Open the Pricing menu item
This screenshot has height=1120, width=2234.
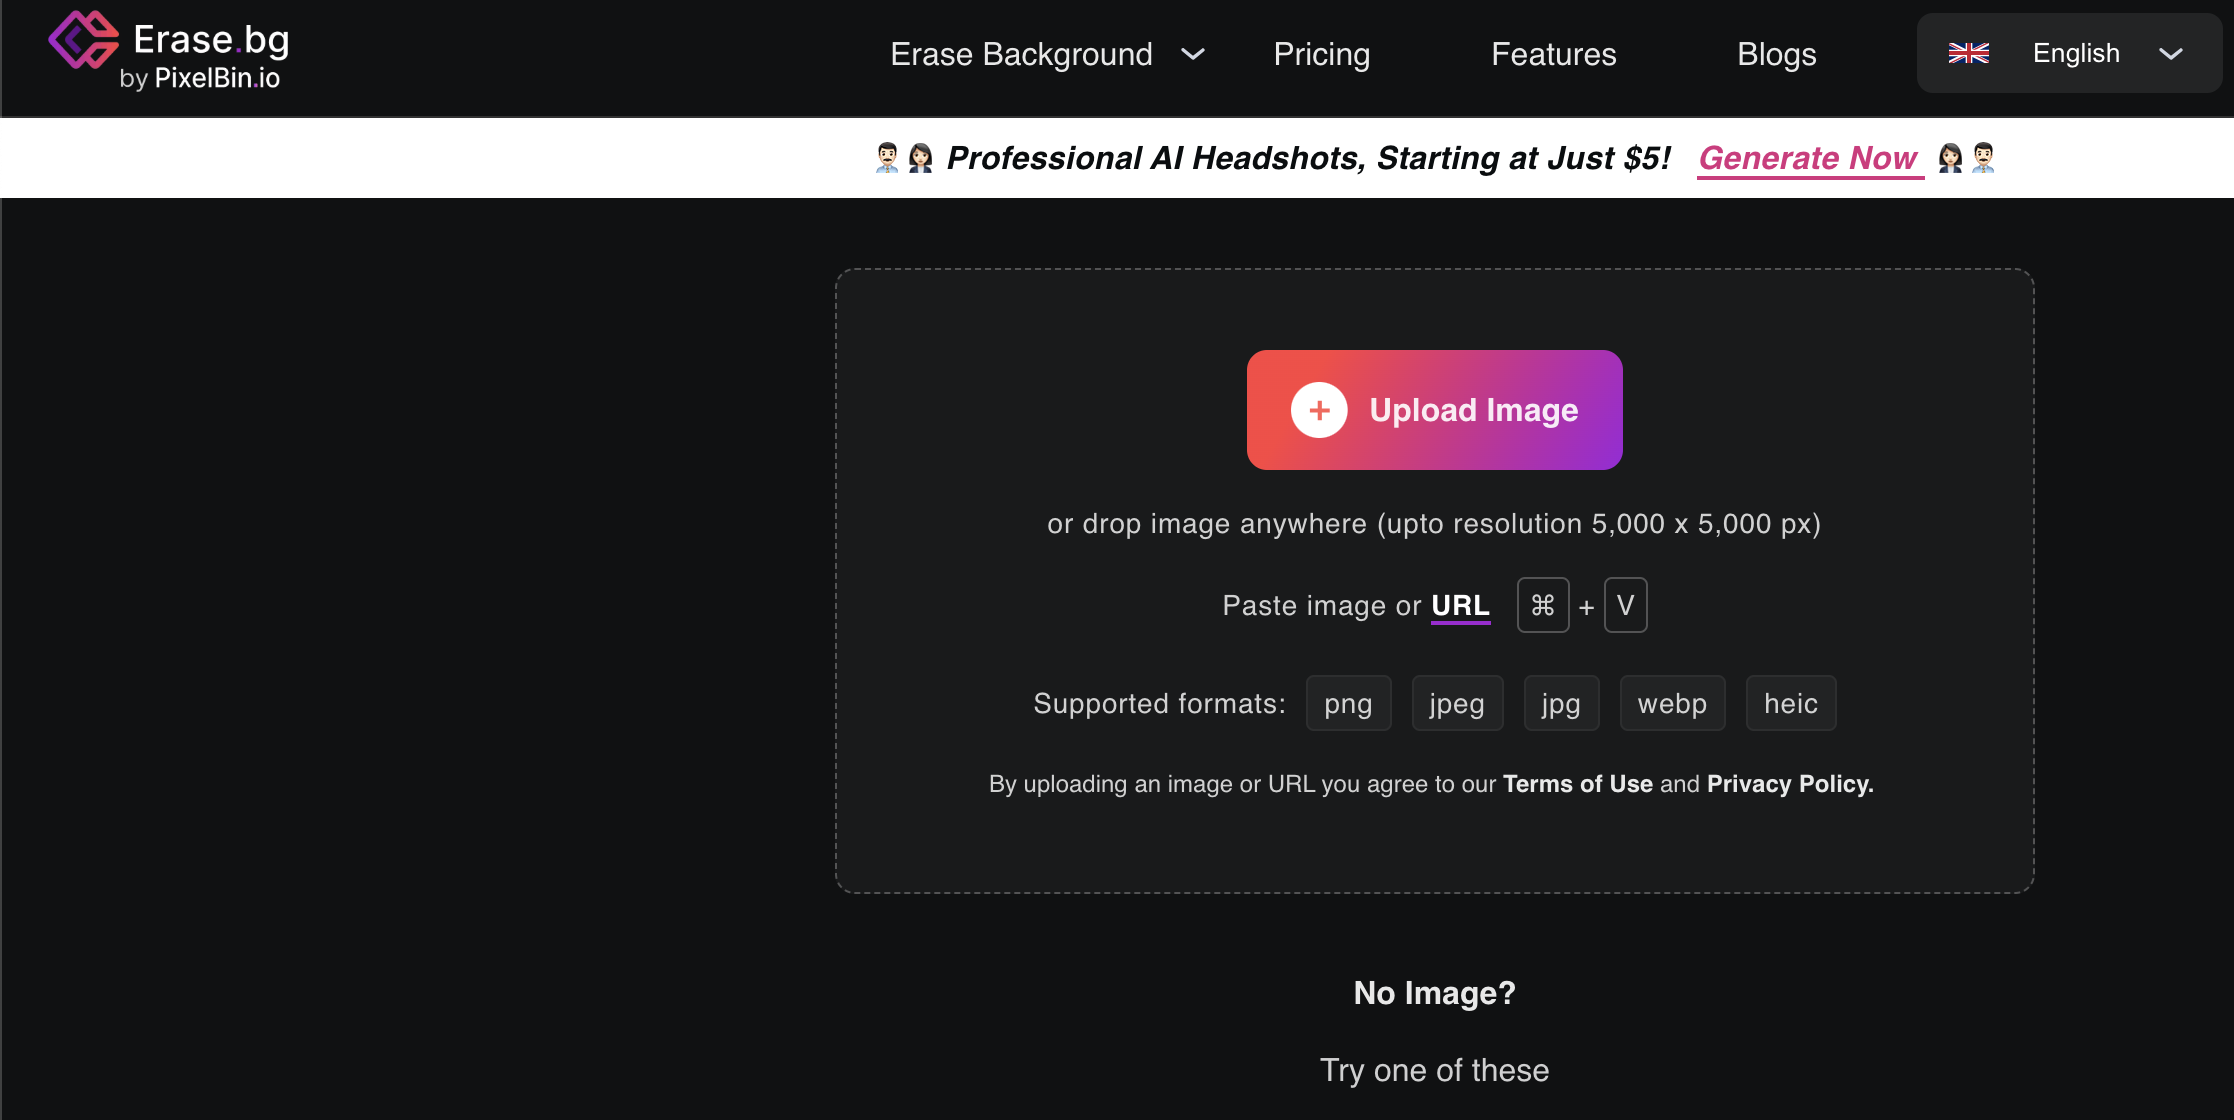pyautogui.click(x=1321, y=54)
